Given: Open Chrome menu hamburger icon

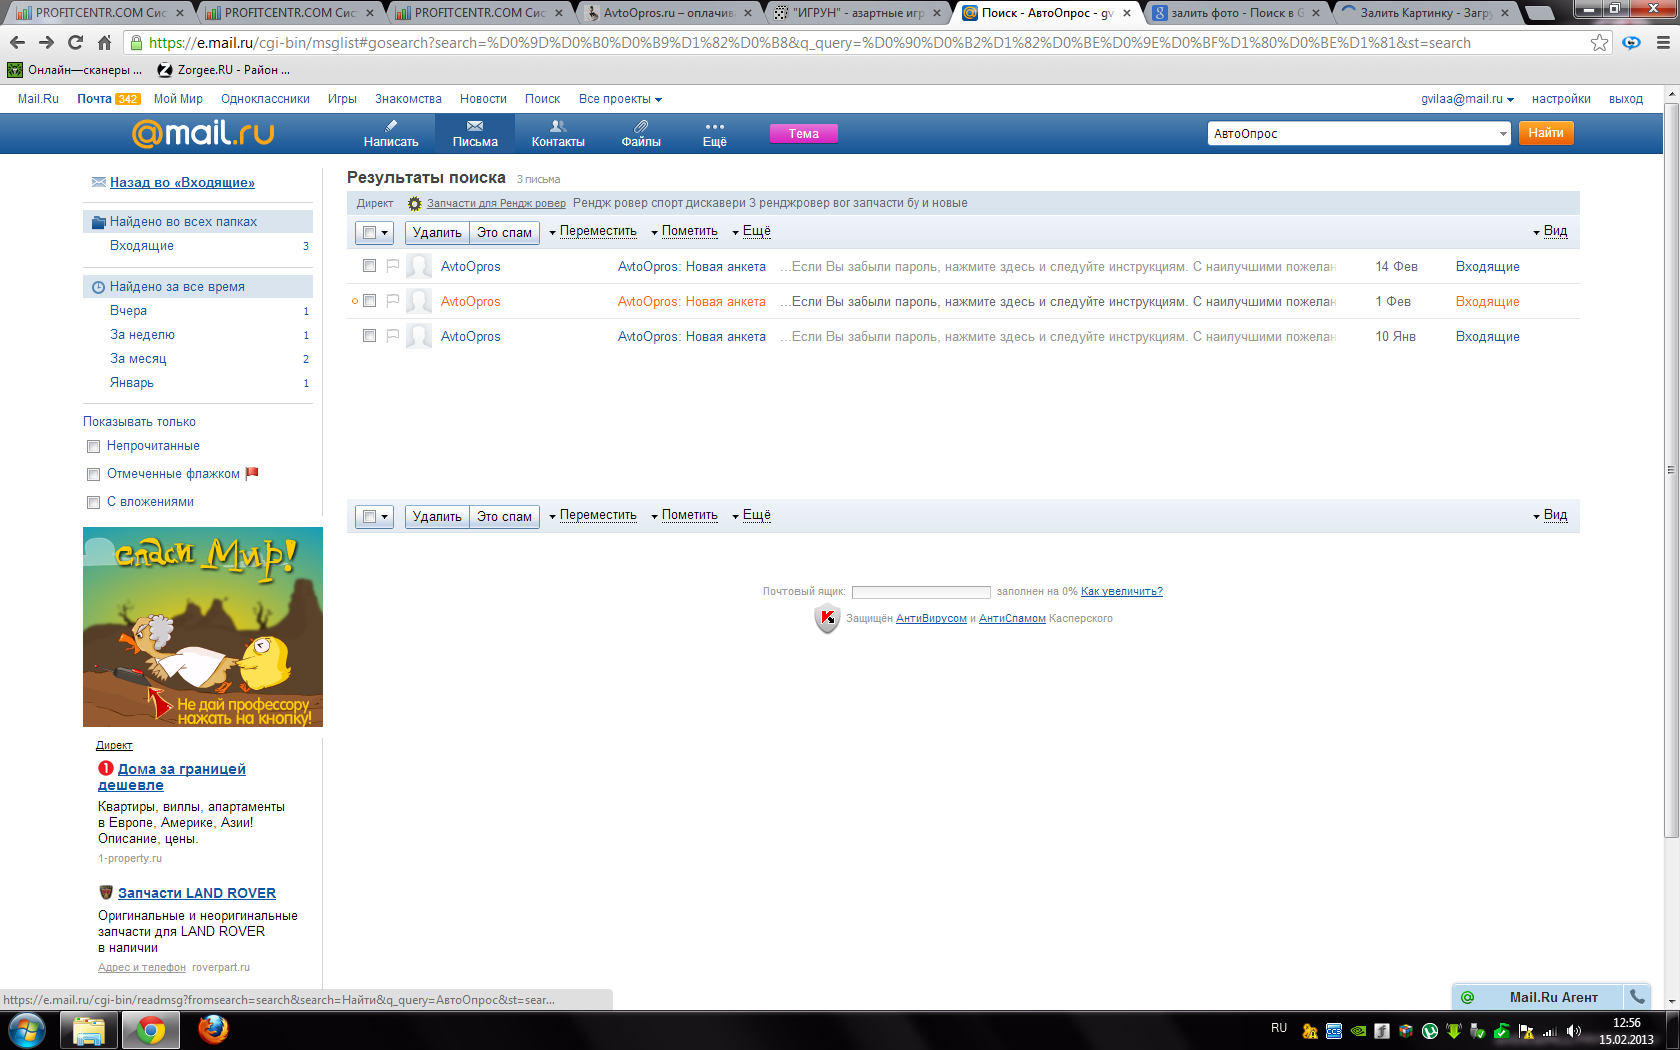Looking at the screenshot, I should 1663,43.
